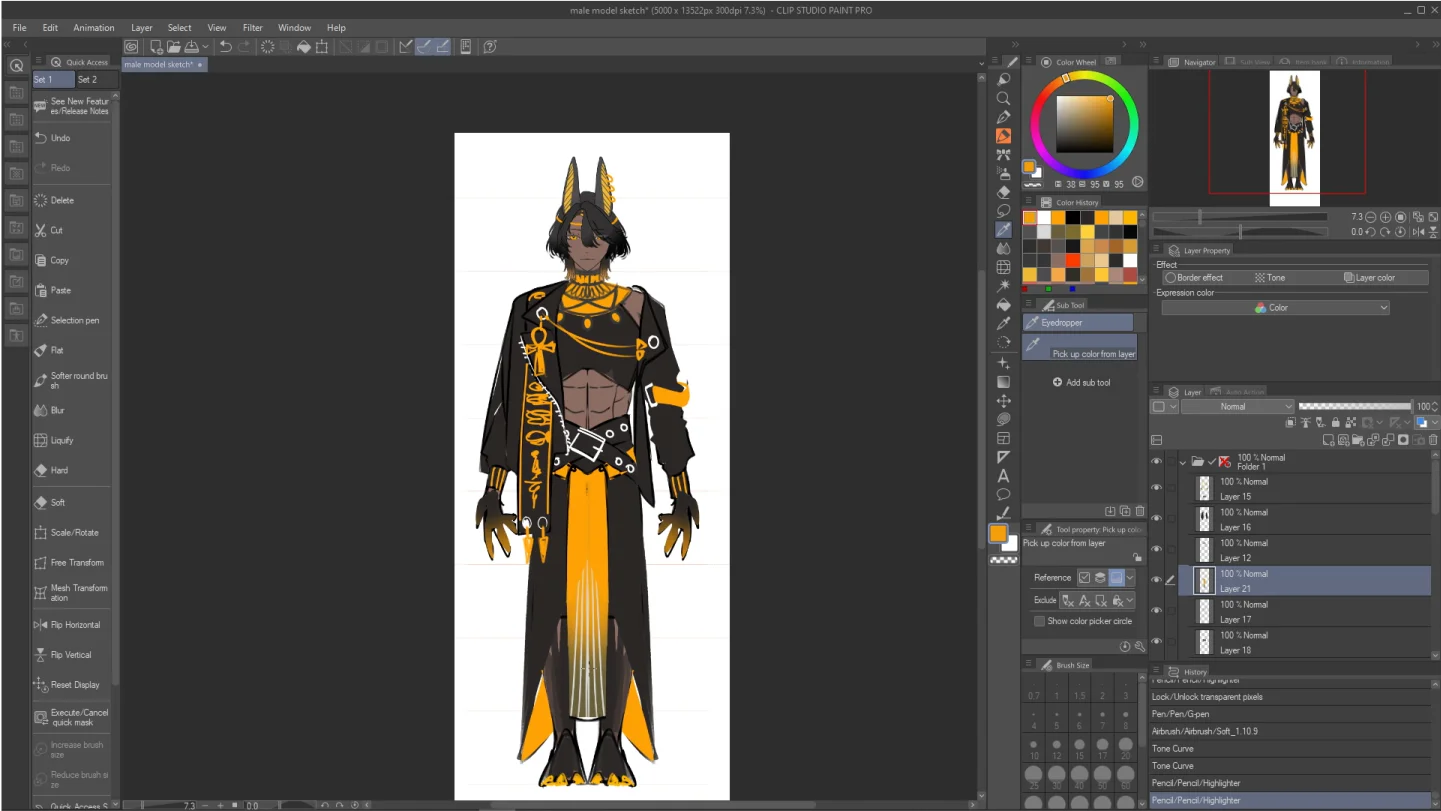Switch to the male model sketch document tab
The height and width of the screenshot is (811, 1441).
(164, 64)
